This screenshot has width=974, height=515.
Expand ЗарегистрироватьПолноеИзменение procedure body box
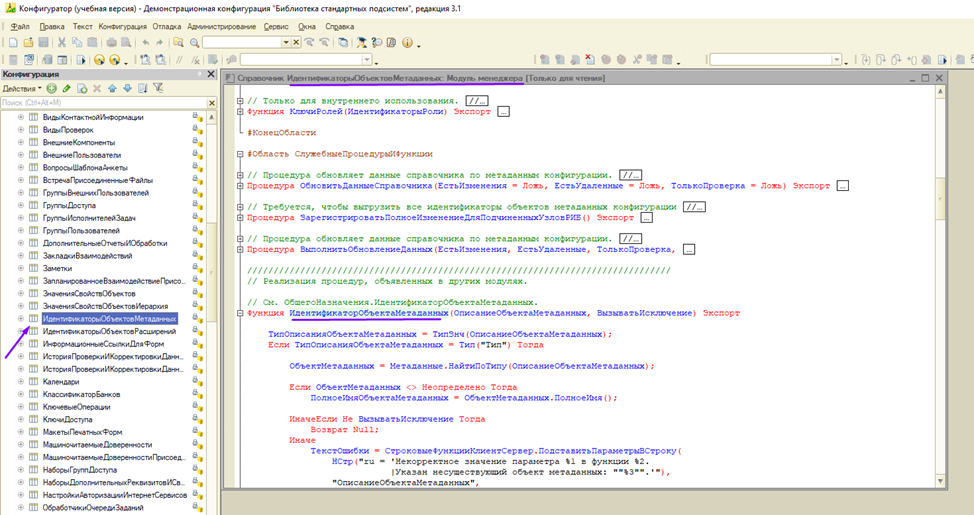click(647, 218)
